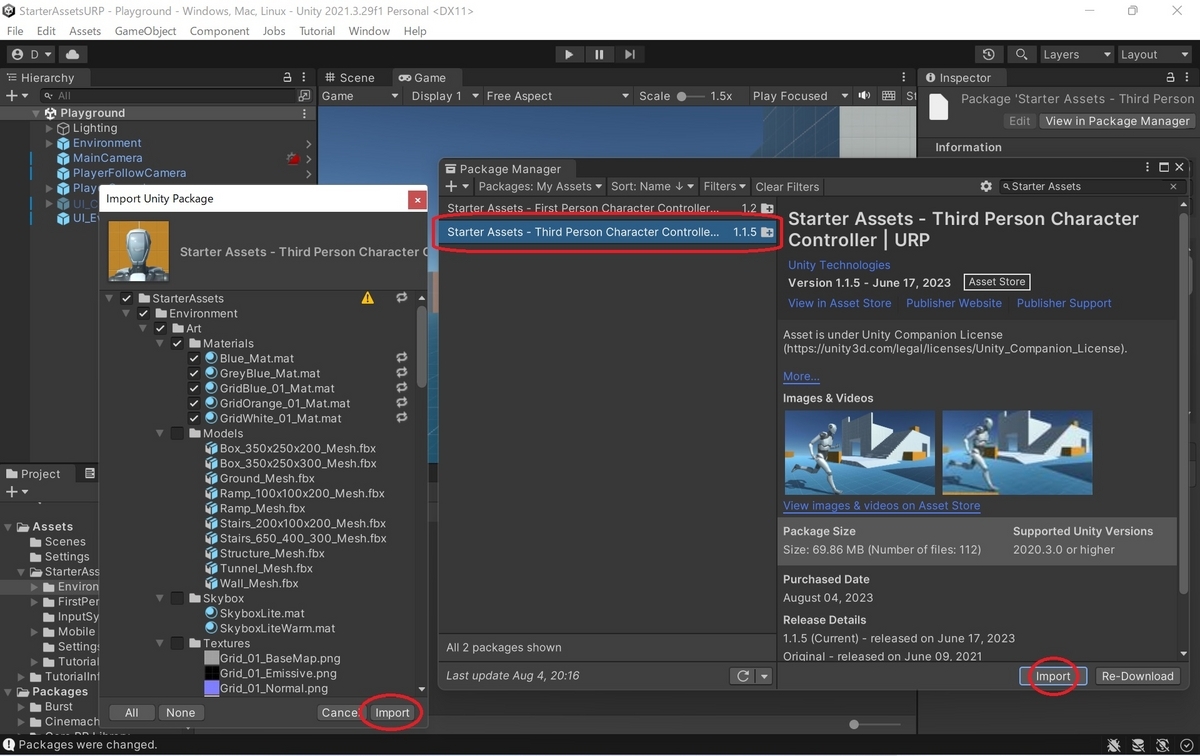Click the Play button in the toolbar

[x=569, y=55]
